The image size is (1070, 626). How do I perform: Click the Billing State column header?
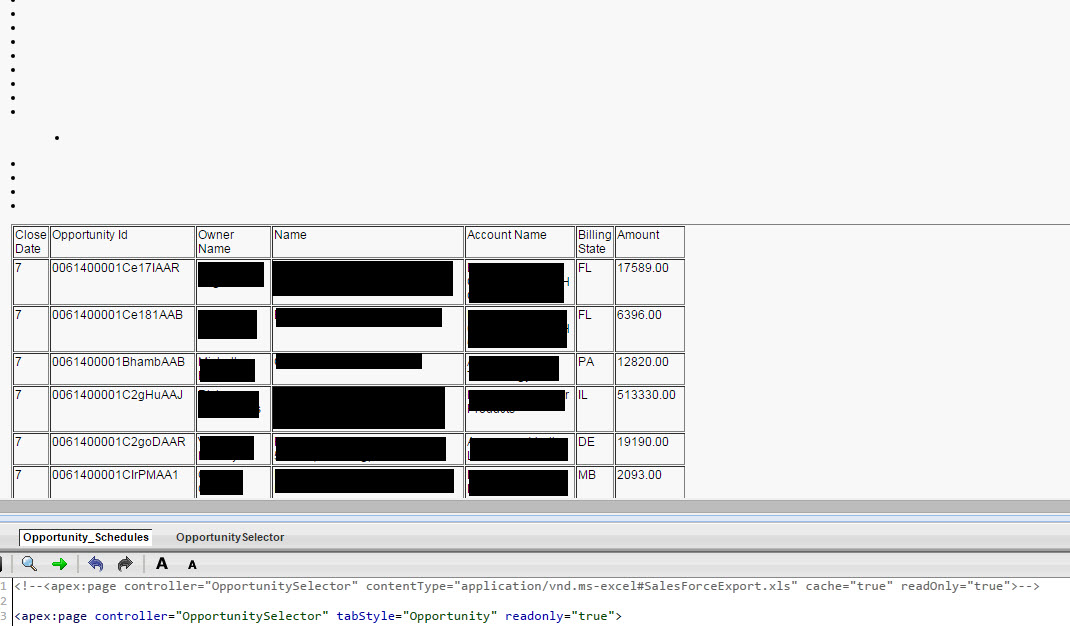click(594, 242)
